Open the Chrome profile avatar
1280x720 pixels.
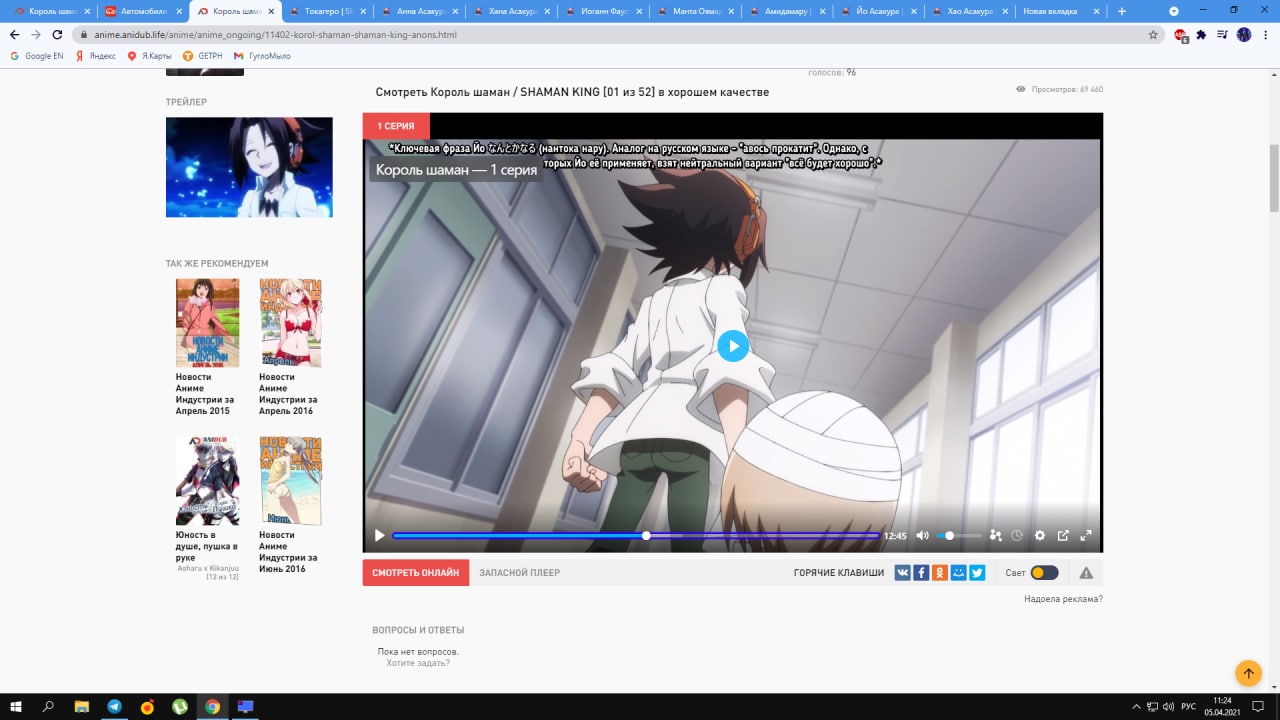pos(1244,34)
